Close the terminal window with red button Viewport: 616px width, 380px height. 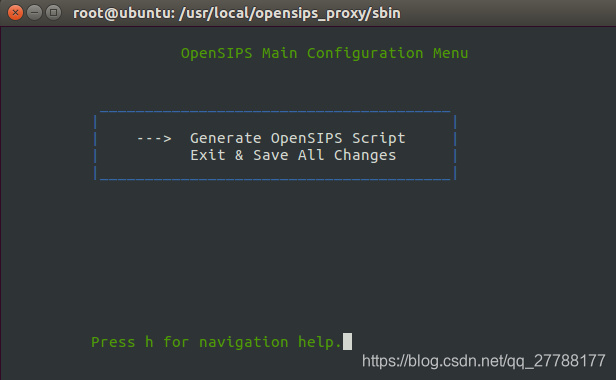coord(15,13)
